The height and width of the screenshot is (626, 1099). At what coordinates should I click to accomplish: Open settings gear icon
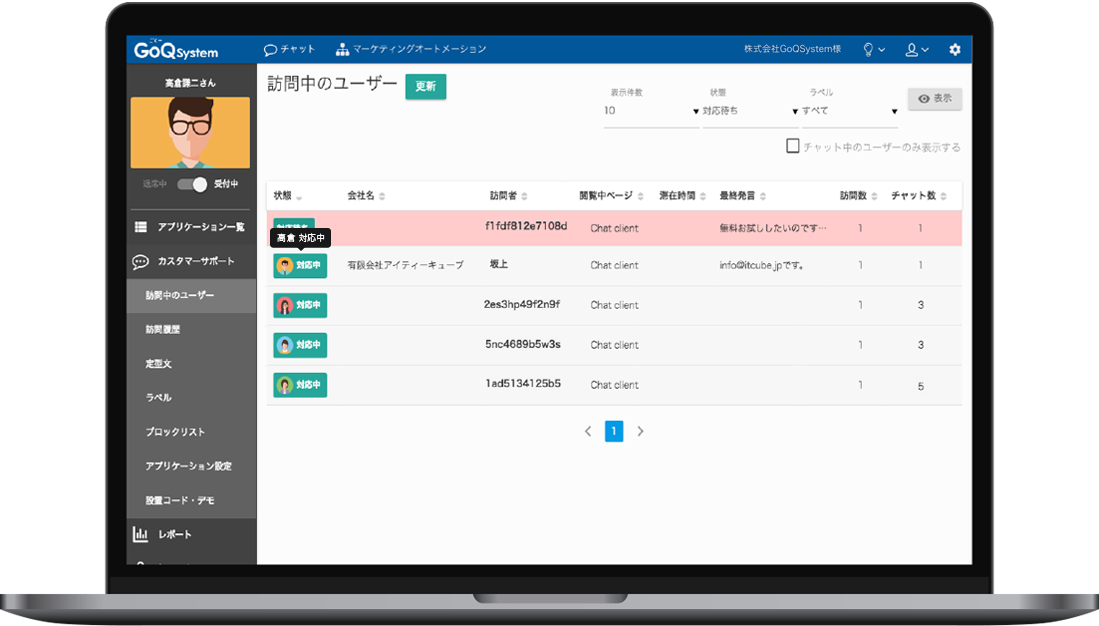[x=955, y=50]
